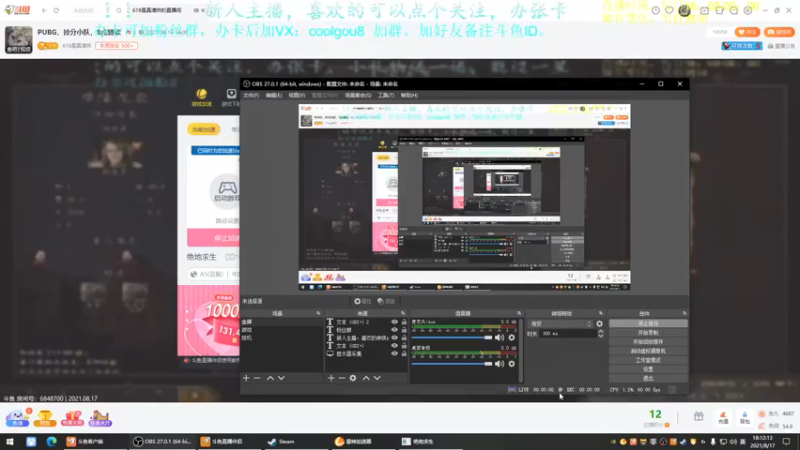Move selected source up in OBS
Screen dimensions: 800x450
pyautogui.click(x=366, y=378)
